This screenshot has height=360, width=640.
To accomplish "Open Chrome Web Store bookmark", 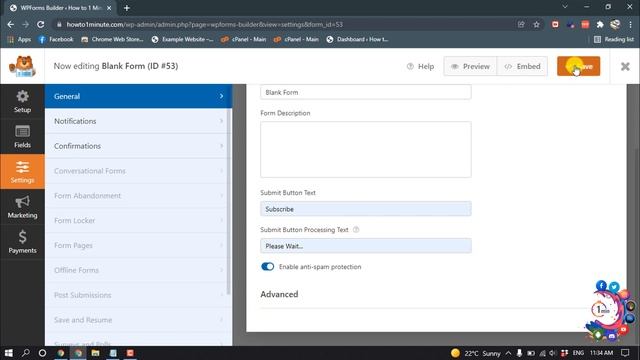I will coord(112,40).
